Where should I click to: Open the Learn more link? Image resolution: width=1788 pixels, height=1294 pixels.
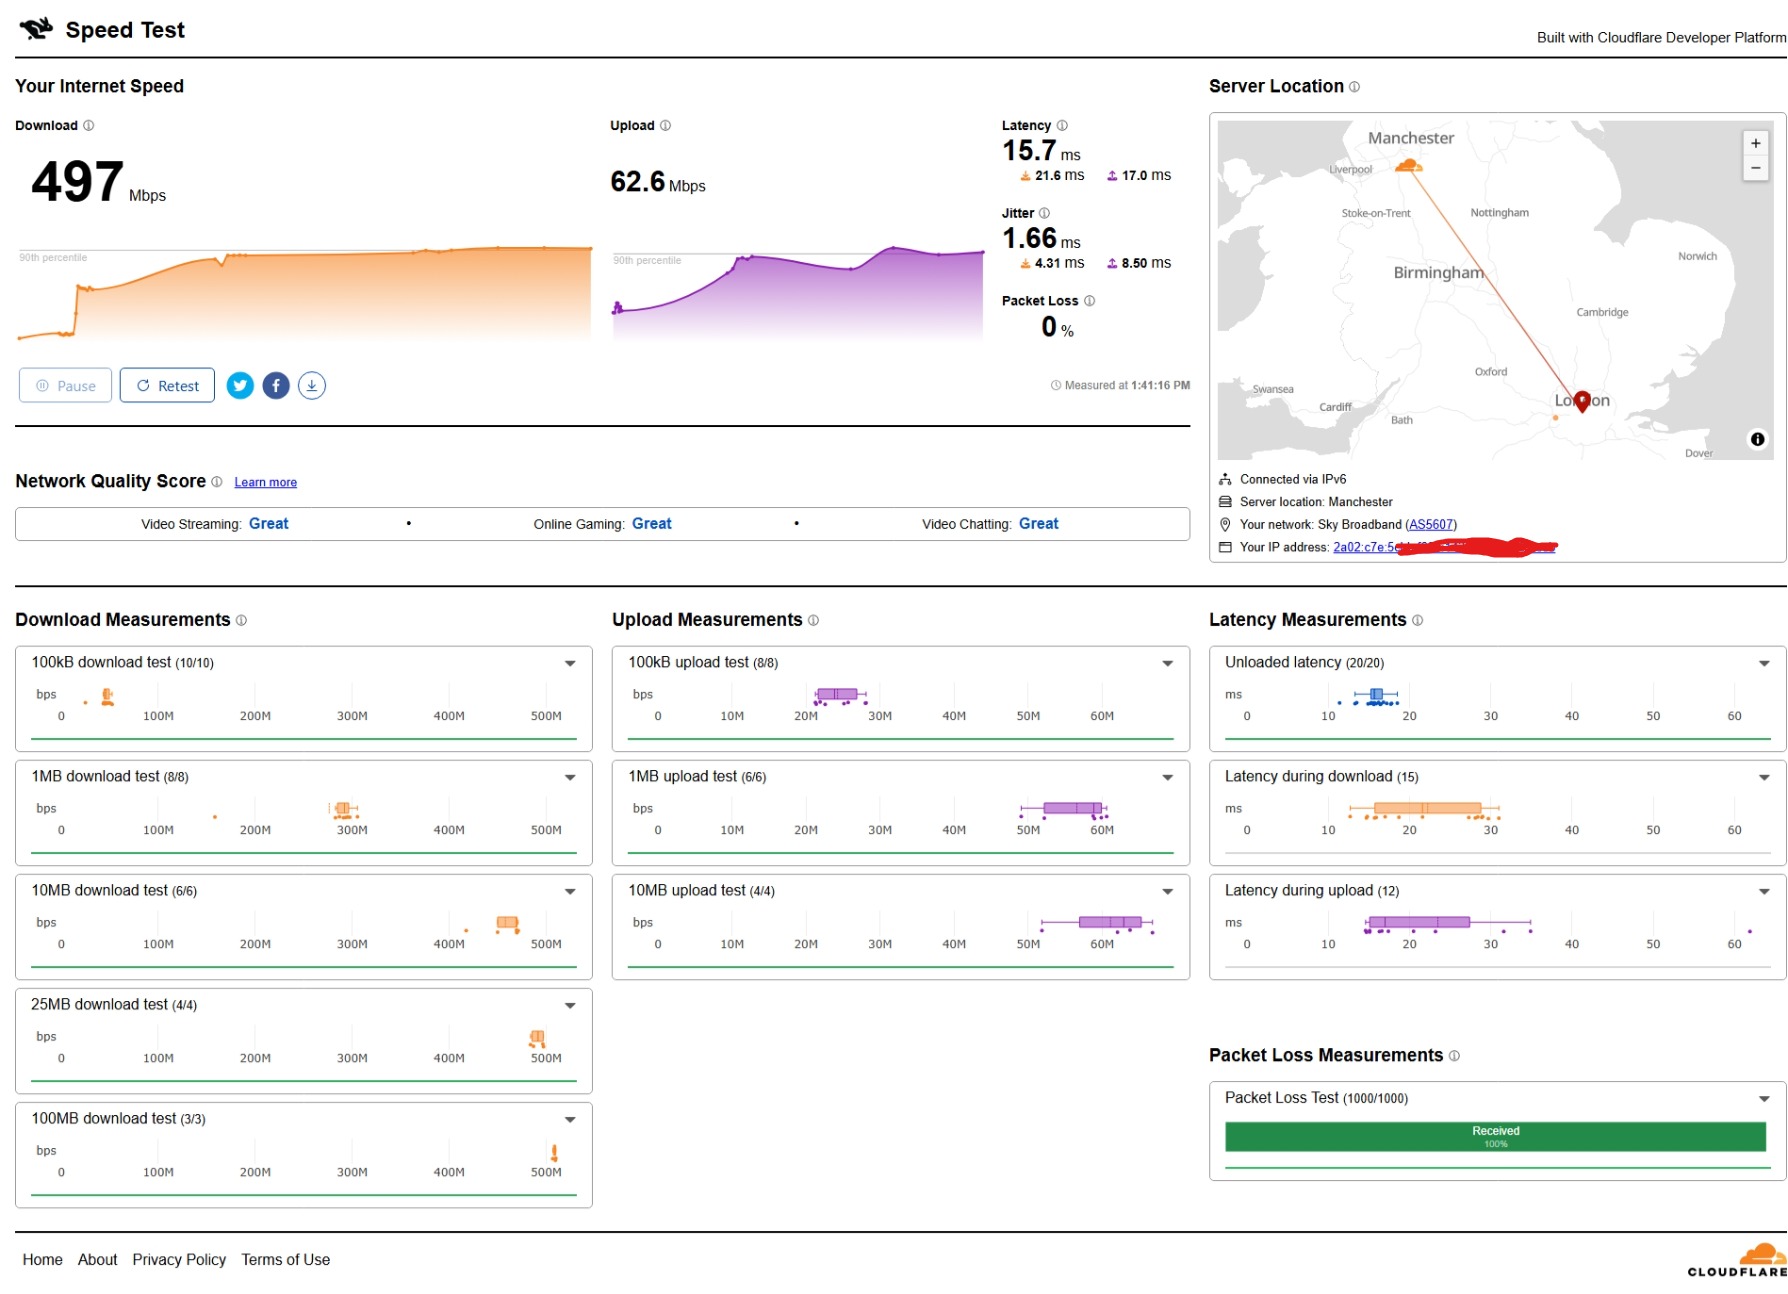click(265, 483)
